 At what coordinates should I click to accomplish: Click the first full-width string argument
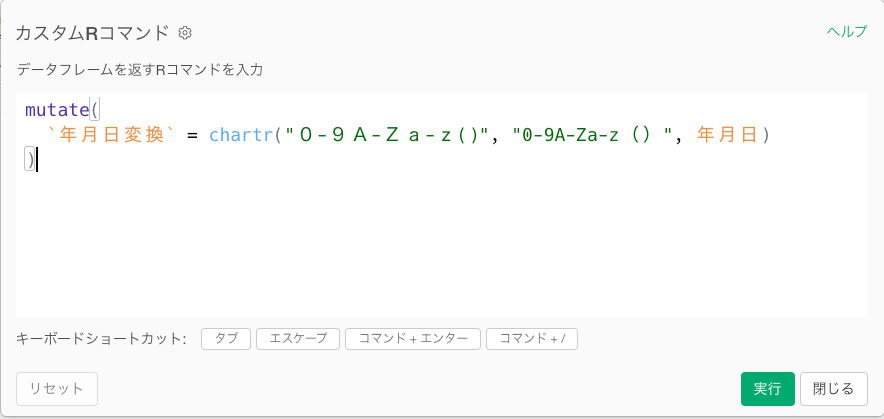point(387,134)
